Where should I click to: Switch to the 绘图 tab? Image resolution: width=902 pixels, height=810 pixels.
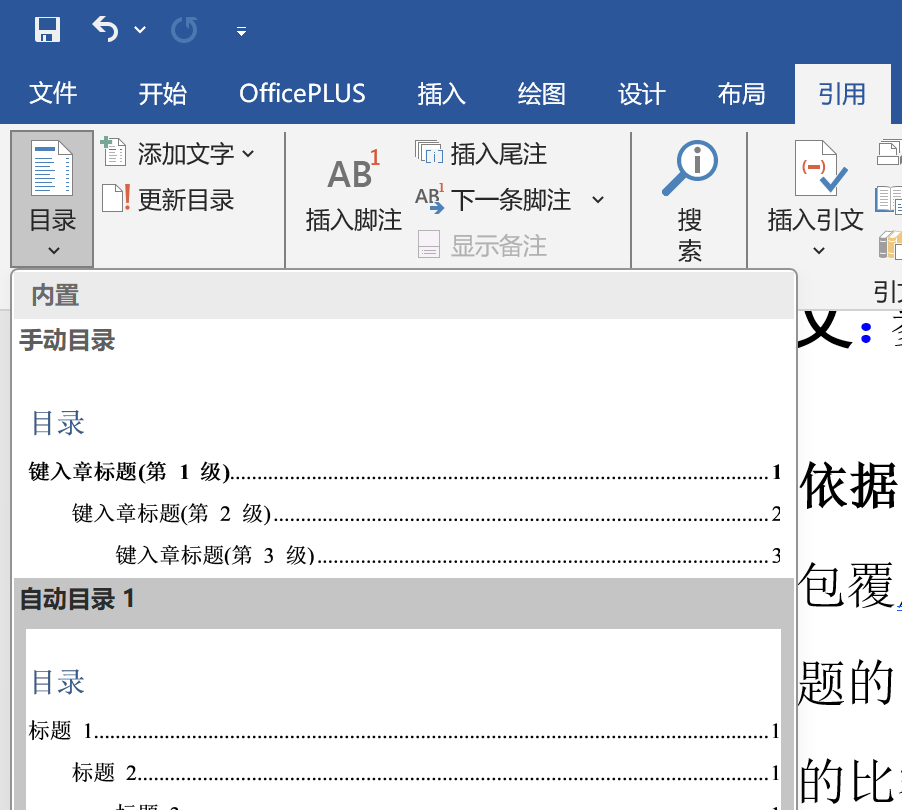coord(541,94)
